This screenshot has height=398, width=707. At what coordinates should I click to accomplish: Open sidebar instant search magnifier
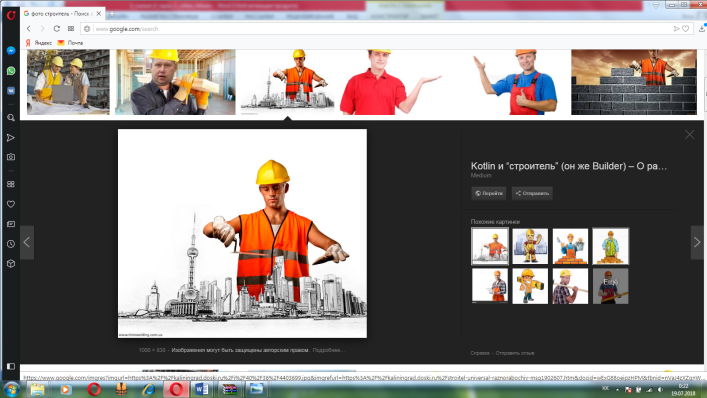click(11, 118)
